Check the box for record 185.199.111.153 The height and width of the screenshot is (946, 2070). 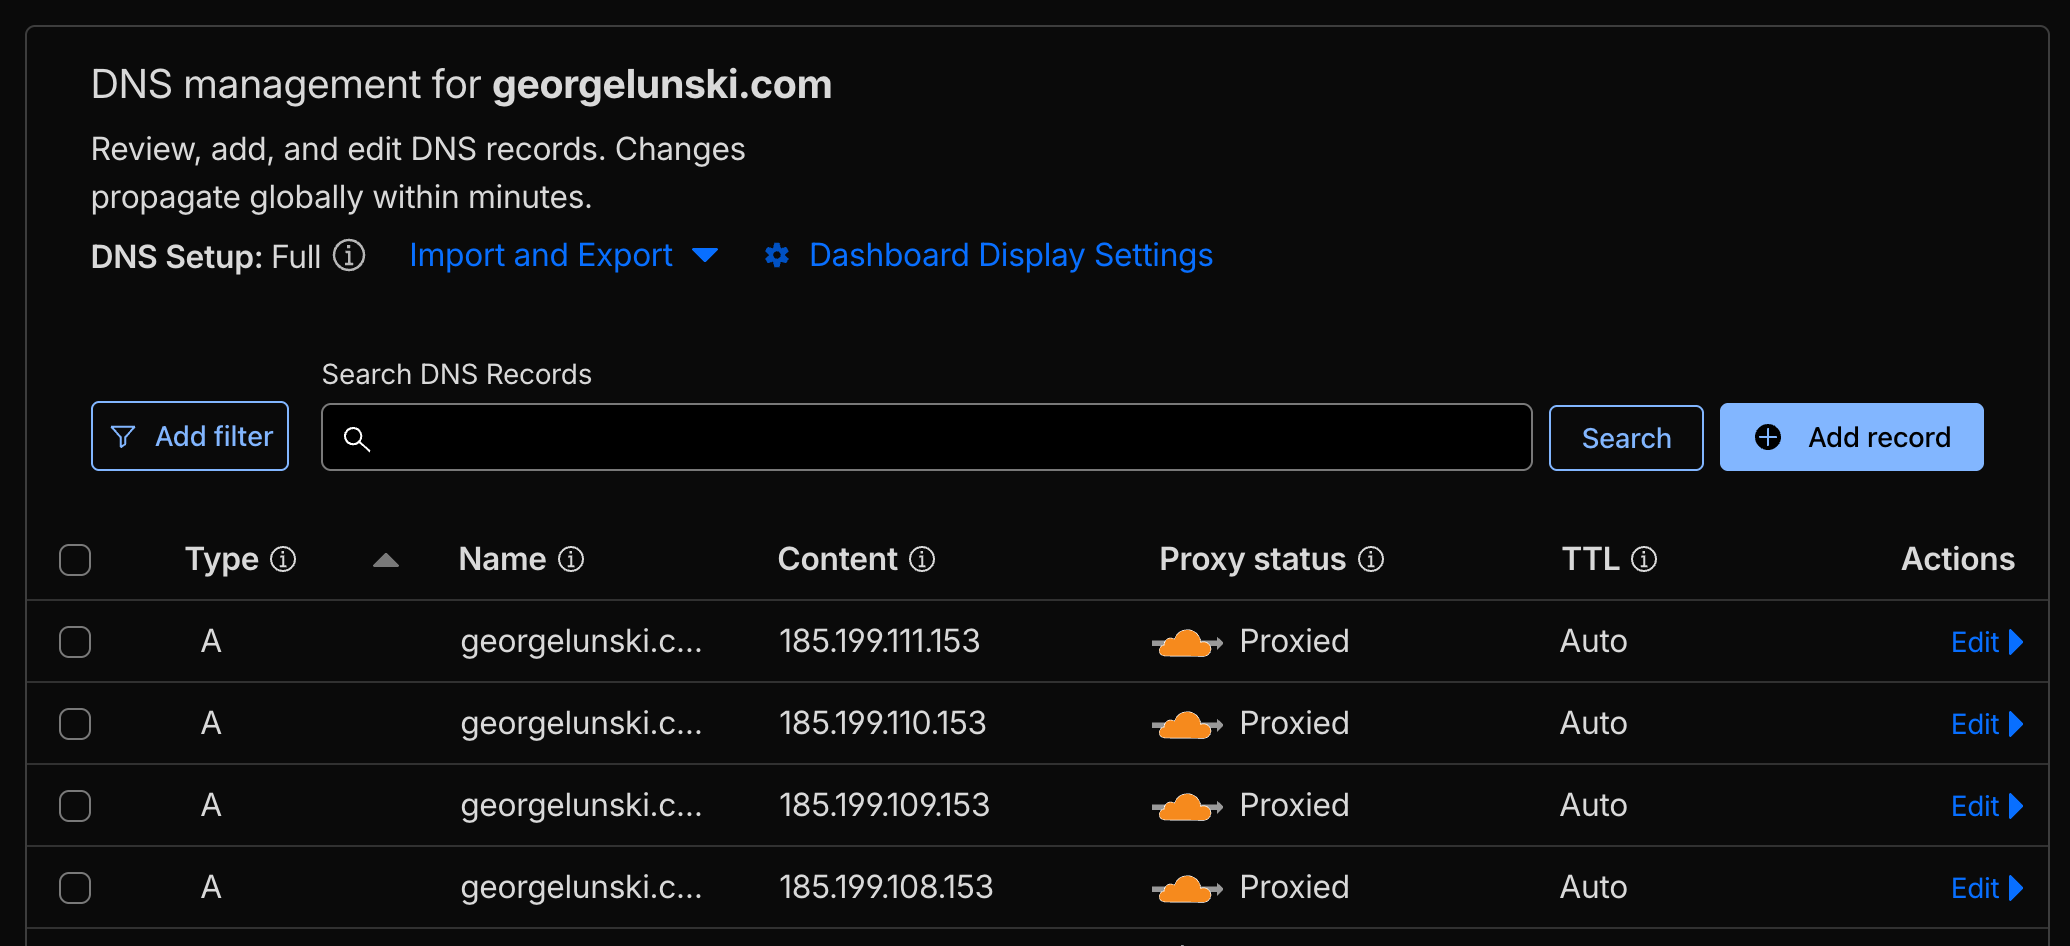click(75, 642)
